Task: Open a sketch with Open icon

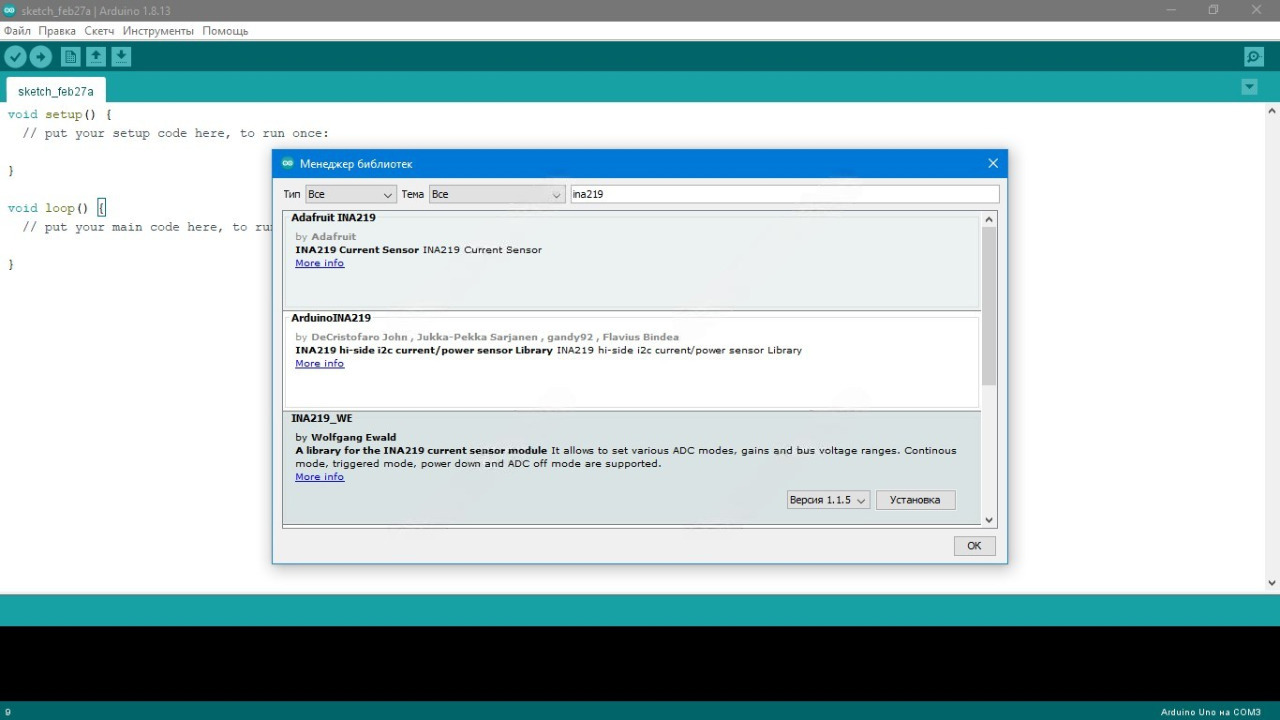Action: (x=95, y=57)
